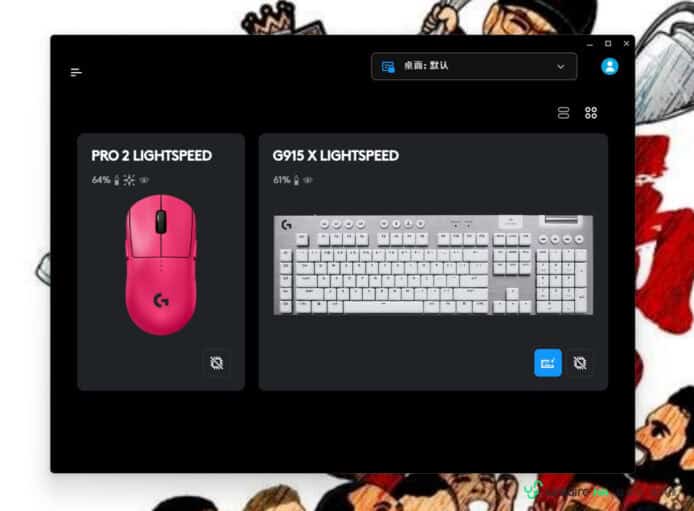Select the white keyboard image
The image size is (694, 511).
(433, 265)
